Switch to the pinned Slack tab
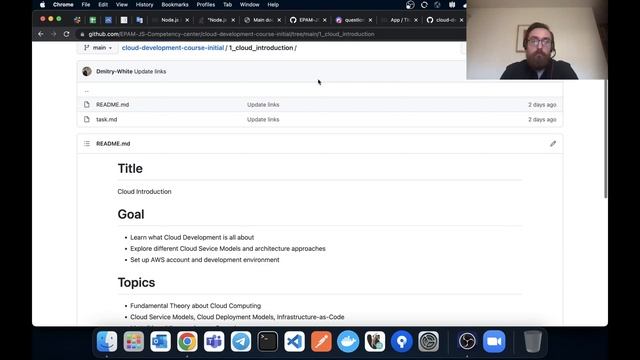The width and height of the screenshot is (640, 360). click(77, 20)
